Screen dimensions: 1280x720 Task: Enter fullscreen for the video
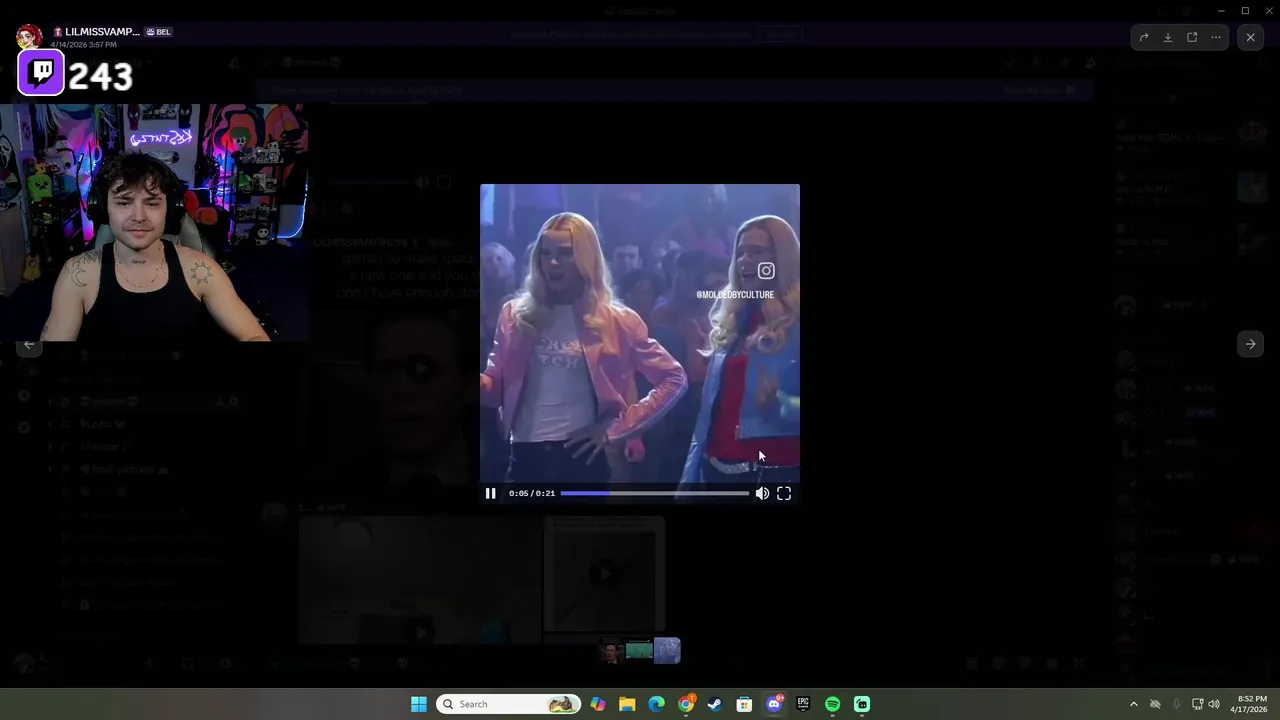tap(784, 493)
